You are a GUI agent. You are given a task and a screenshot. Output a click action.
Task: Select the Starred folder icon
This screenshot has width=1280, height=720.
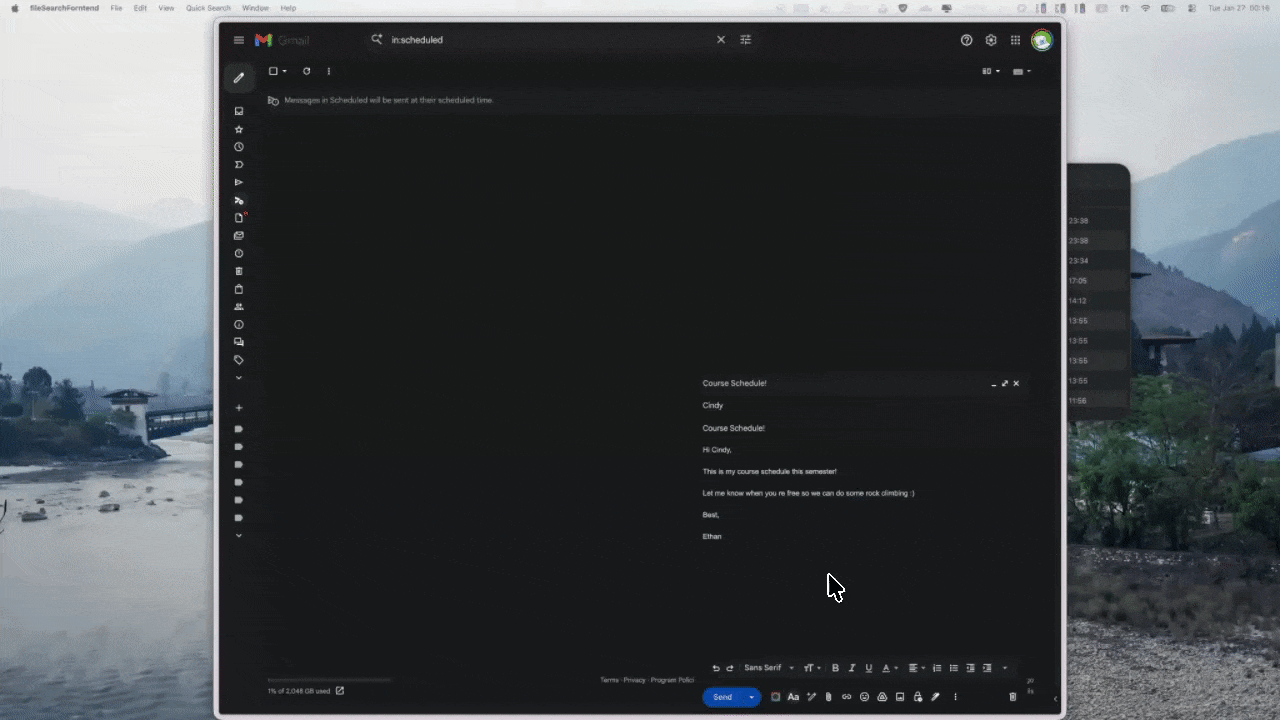coord(238,129)
